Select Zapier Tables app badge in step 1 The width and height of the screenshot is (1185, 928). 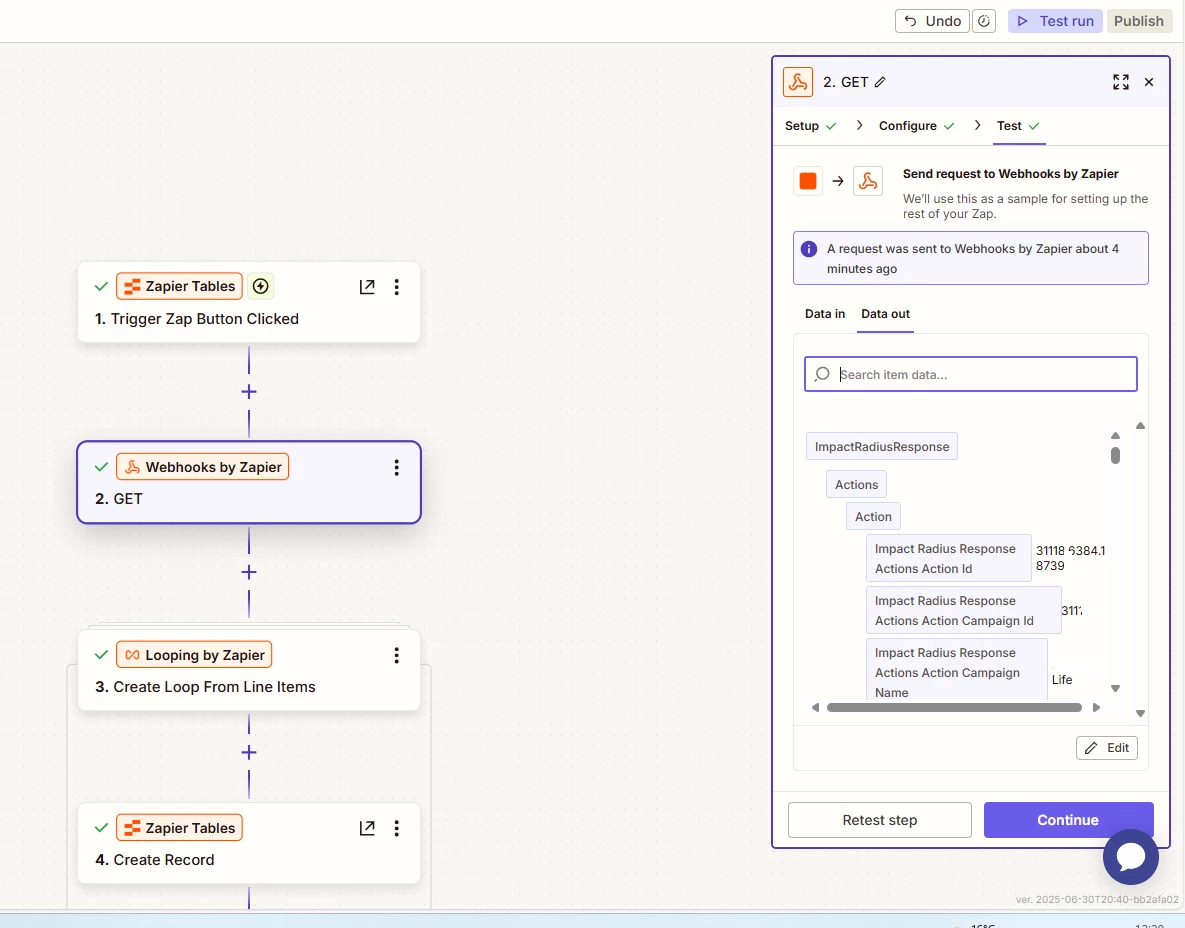click(x=179, y=286)
